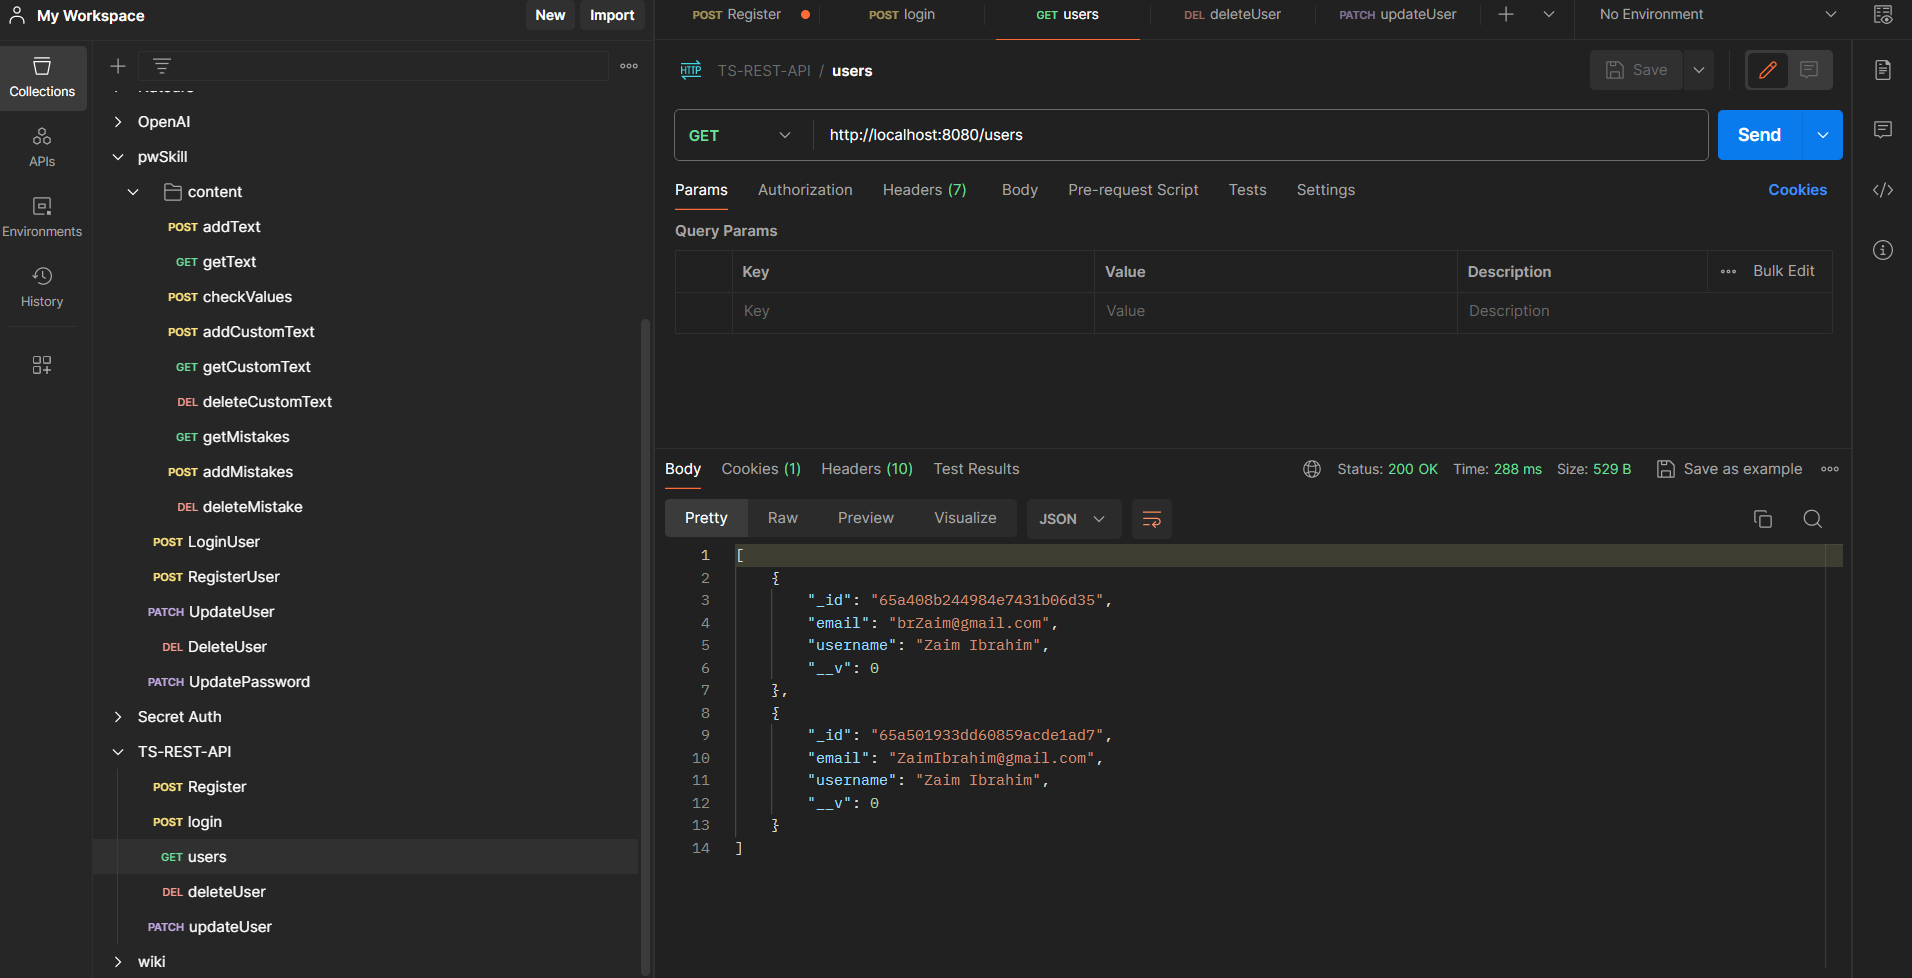Open the History sidebar panel
Screen dimensions: 1912x978
pyautogui.click(x=42, y=287)
